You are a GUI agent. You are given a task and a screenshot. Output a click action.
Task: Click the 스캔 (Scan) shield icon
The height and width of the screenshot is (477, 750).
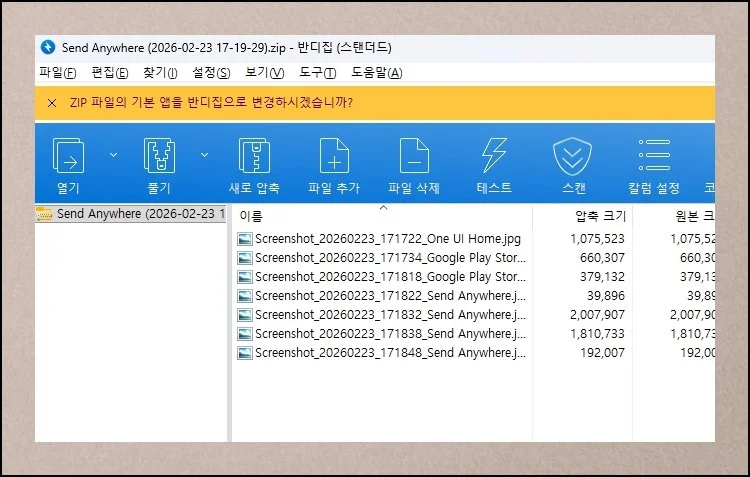(x=574, y=157)
